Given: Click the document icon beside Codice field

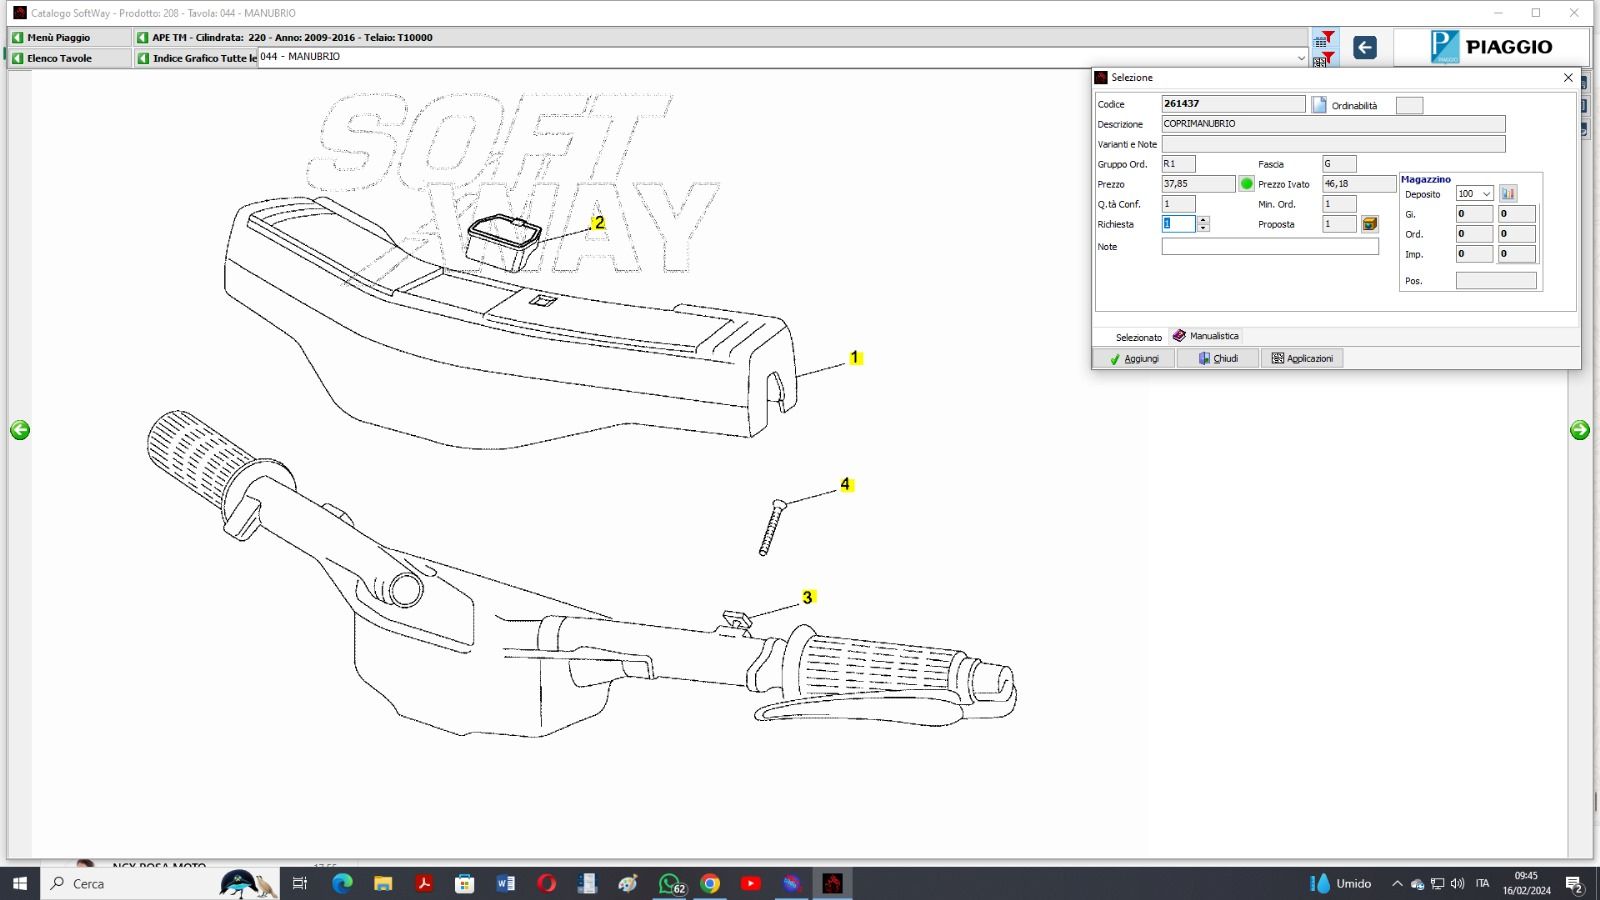Looking at the screenshot, I should [1319, 104].
